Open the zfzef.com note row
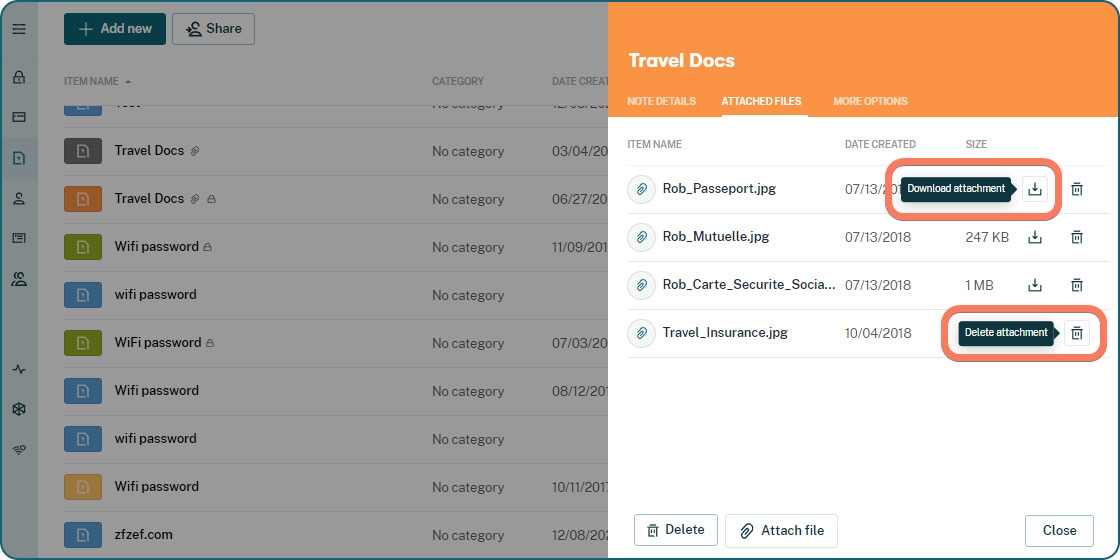The width and height of the screenshot is (1120, 560). coord(336,535)
